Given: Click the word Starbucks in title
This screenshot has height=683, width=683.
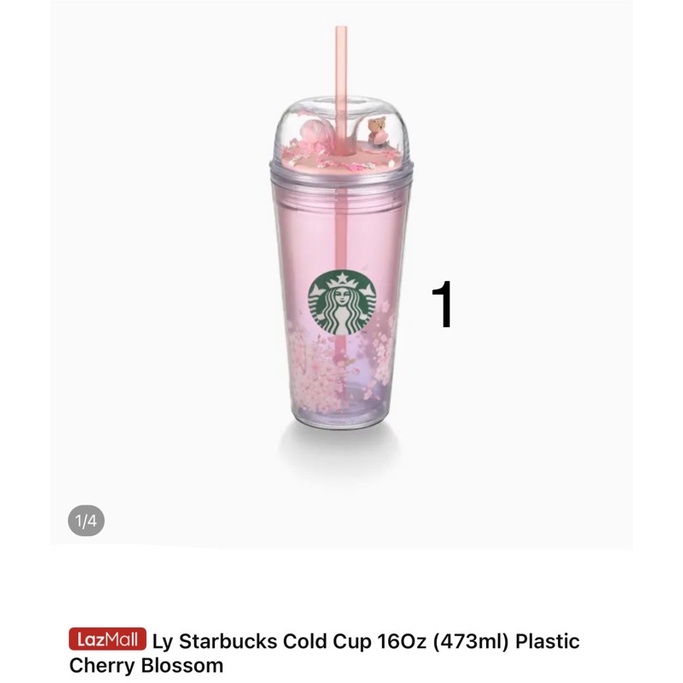Looking at the screenshot, I should point(228,641).
